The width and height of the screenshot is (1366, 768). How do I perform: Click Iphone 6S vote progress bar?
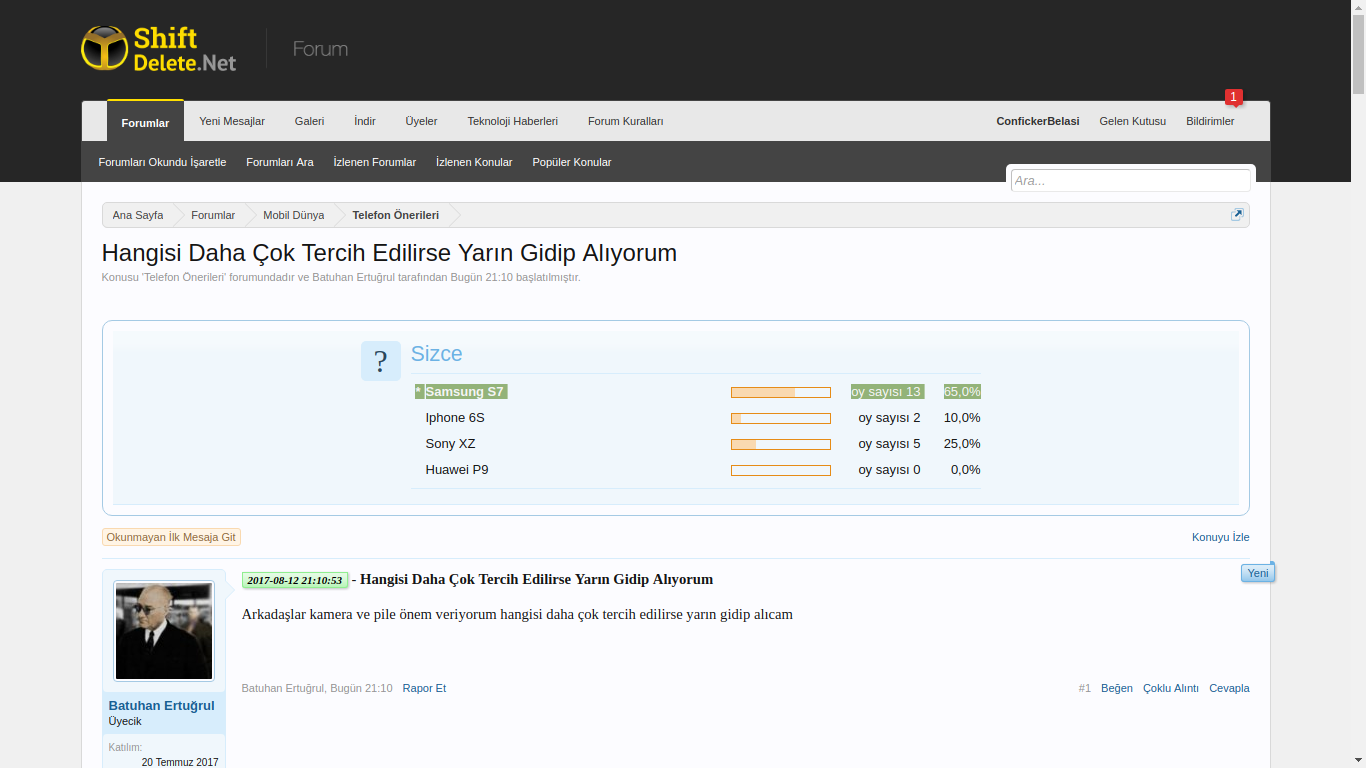pyautogui.click(x=781, y=418)
